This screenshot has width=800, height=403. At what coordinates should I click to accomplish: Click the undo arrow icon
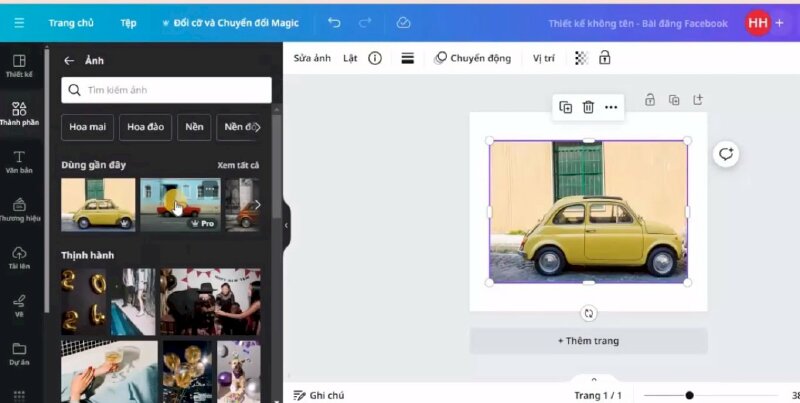[x=334, y=22]
